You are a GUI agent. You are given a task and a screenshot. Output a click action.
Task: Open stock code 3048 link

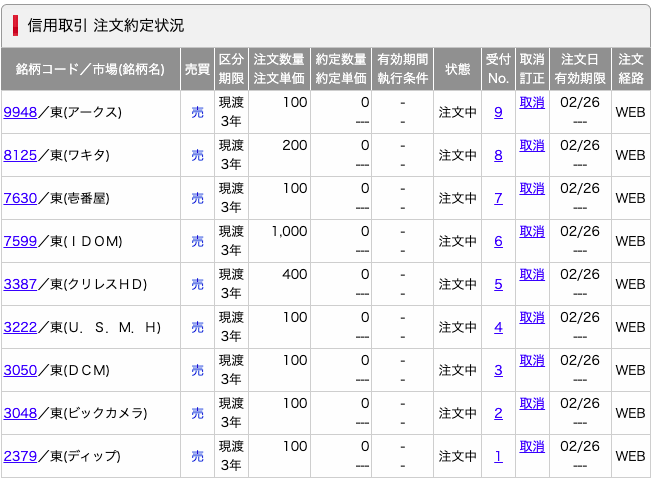coord(20,413)
